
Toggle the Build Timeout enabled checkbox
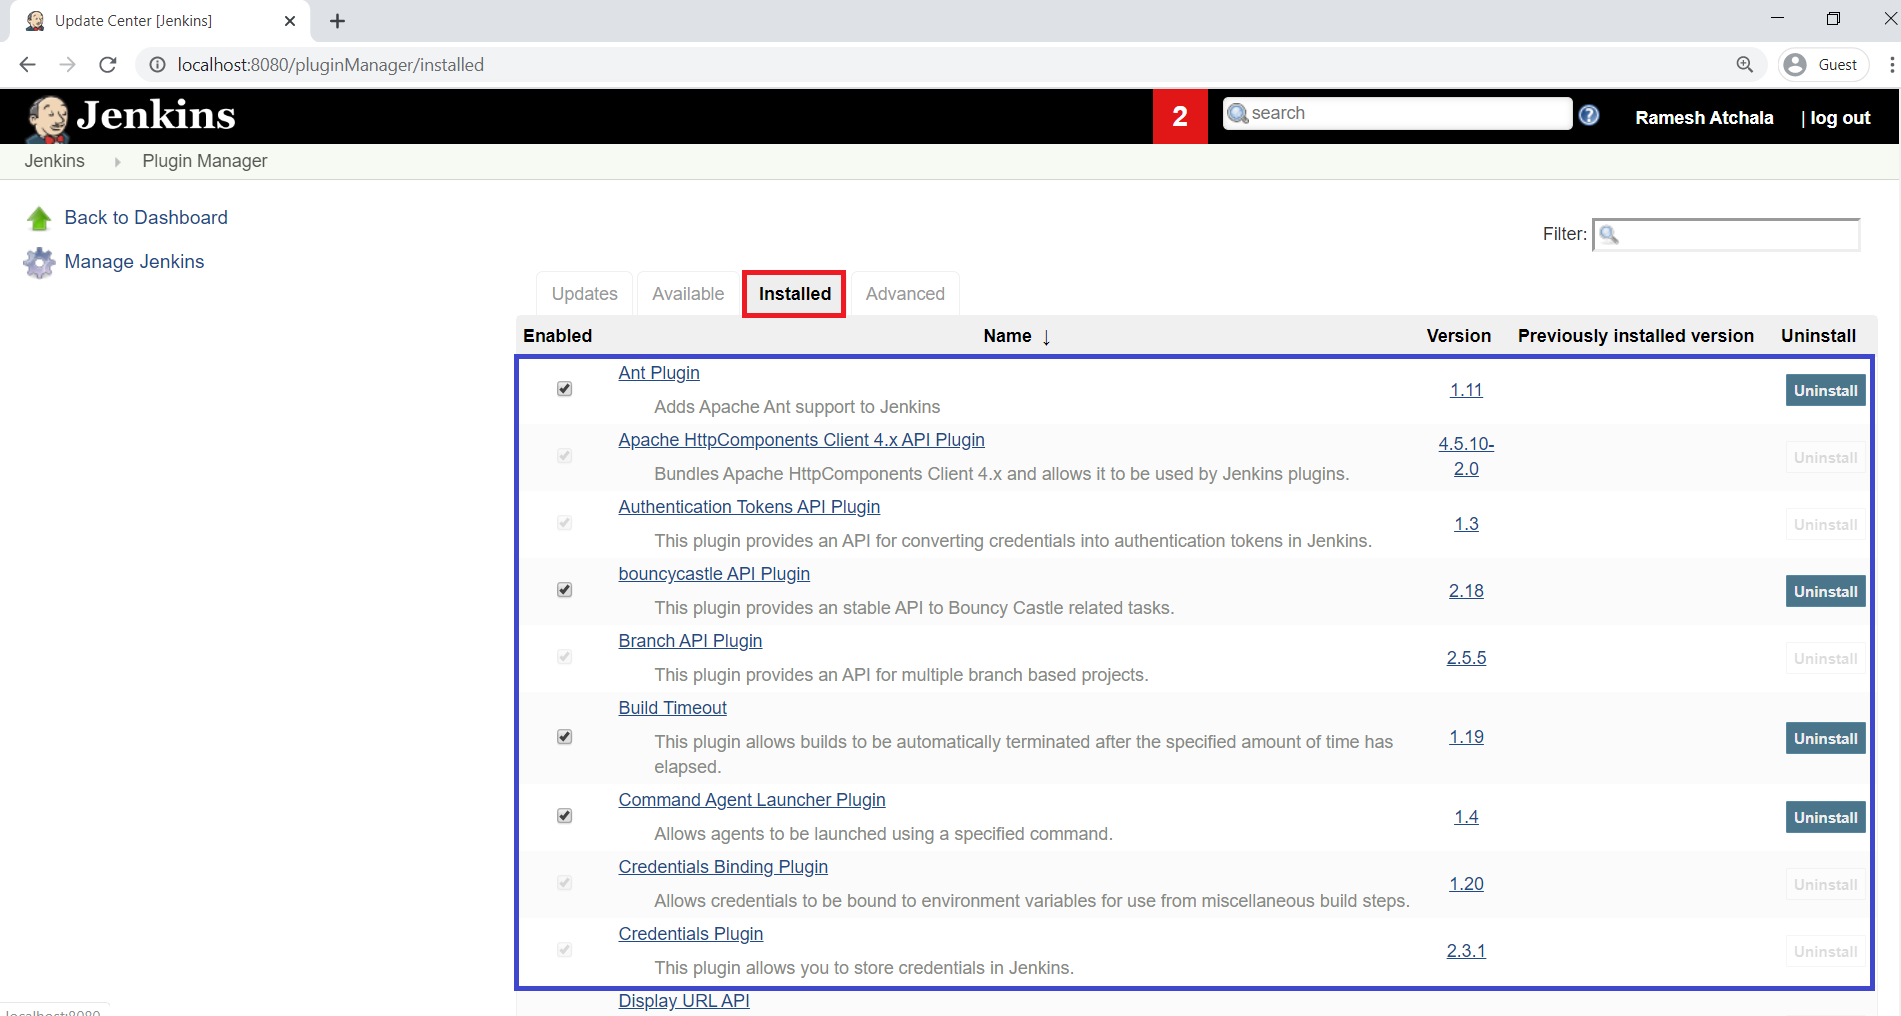(565, 737)
